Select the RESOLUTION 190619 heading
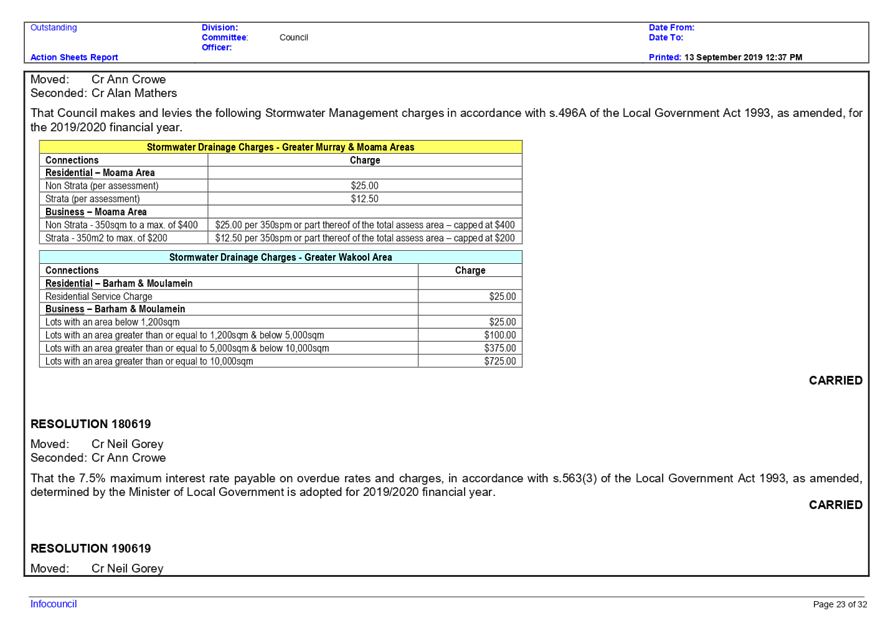Image resolution: width=893 pixels, height=626 pixels. pyautogui.click(x=91, y=548)
